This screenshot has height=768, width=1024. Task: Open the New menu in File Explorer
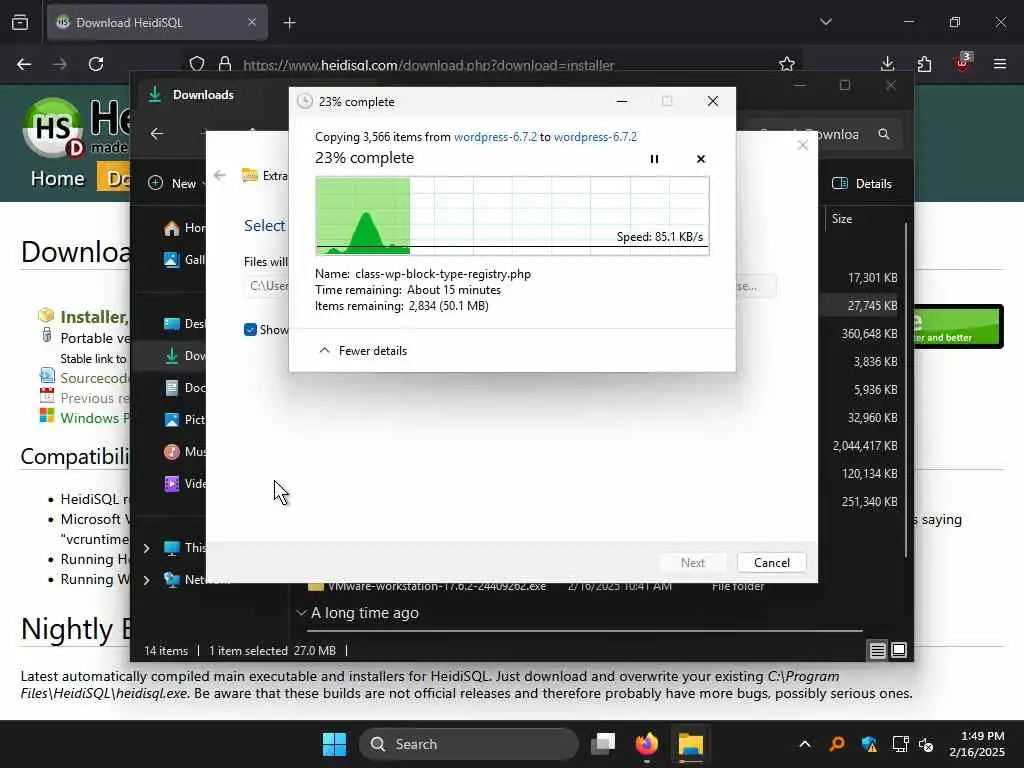[175, 184]
